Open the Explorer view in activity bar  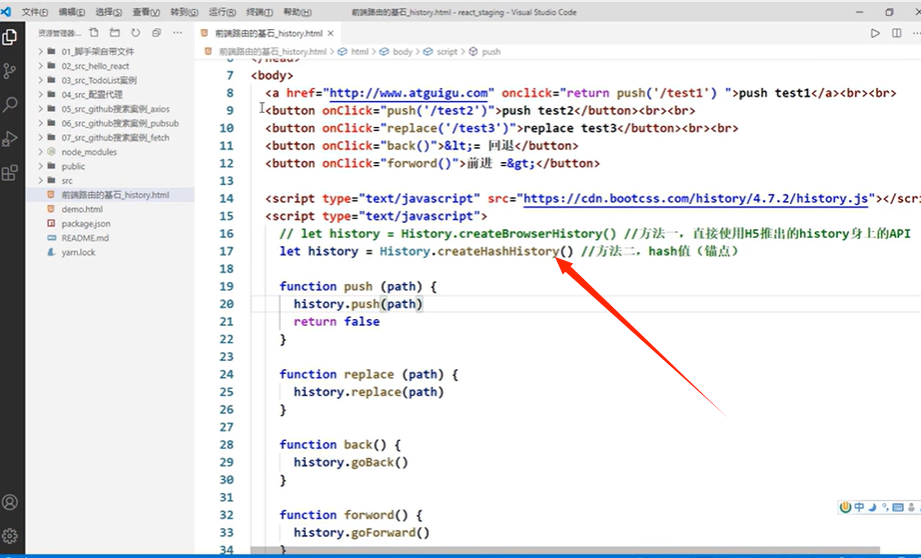pyautogui.click(x=10, y=37)
